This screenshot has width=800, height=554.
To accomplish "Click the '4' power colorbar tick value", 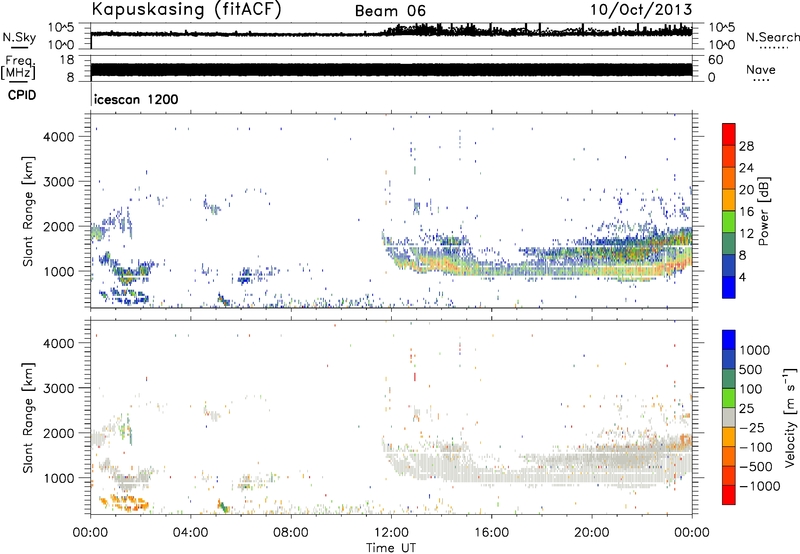I will point(742,277).
